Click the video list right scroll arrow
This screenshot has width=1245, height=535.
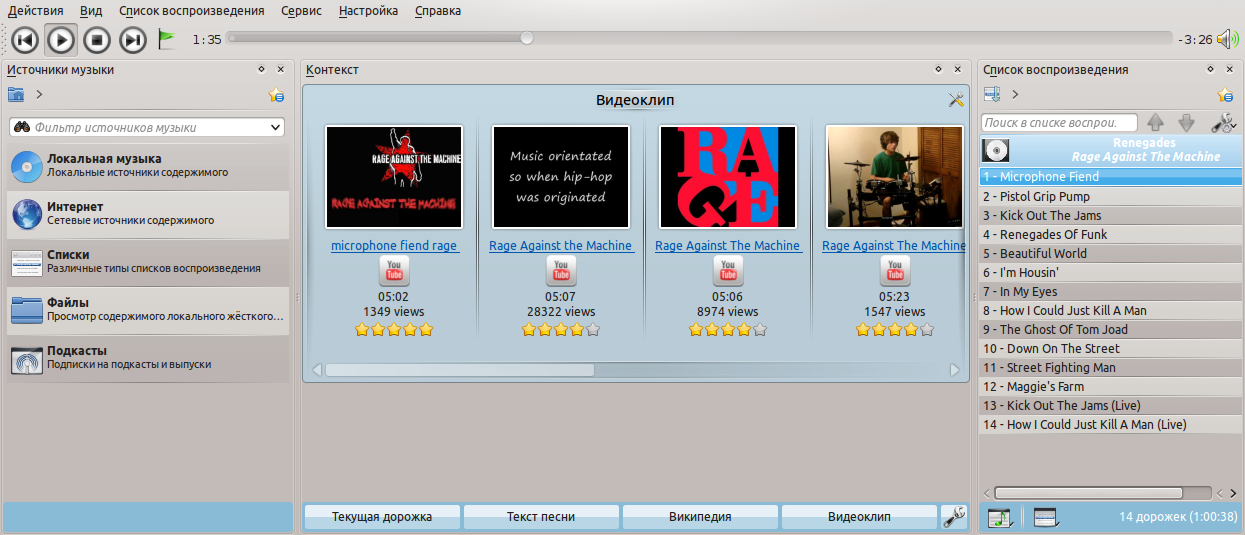tap(955, 370)
